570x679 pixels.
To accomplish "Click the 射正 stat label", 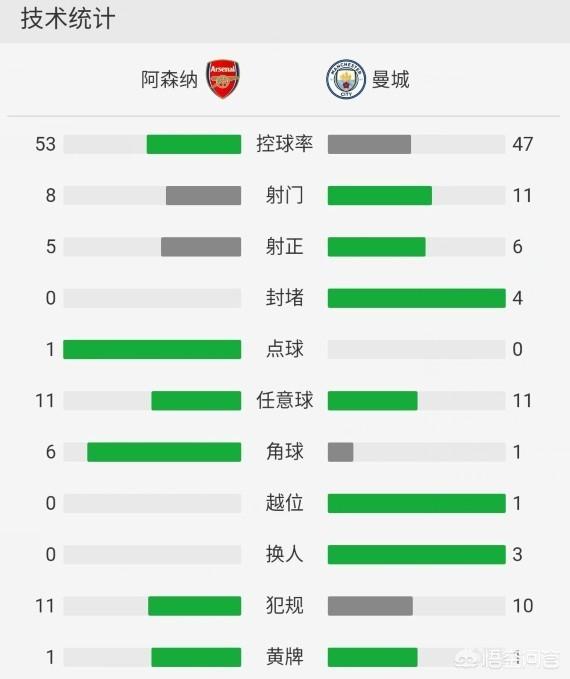I will point(285,246).
